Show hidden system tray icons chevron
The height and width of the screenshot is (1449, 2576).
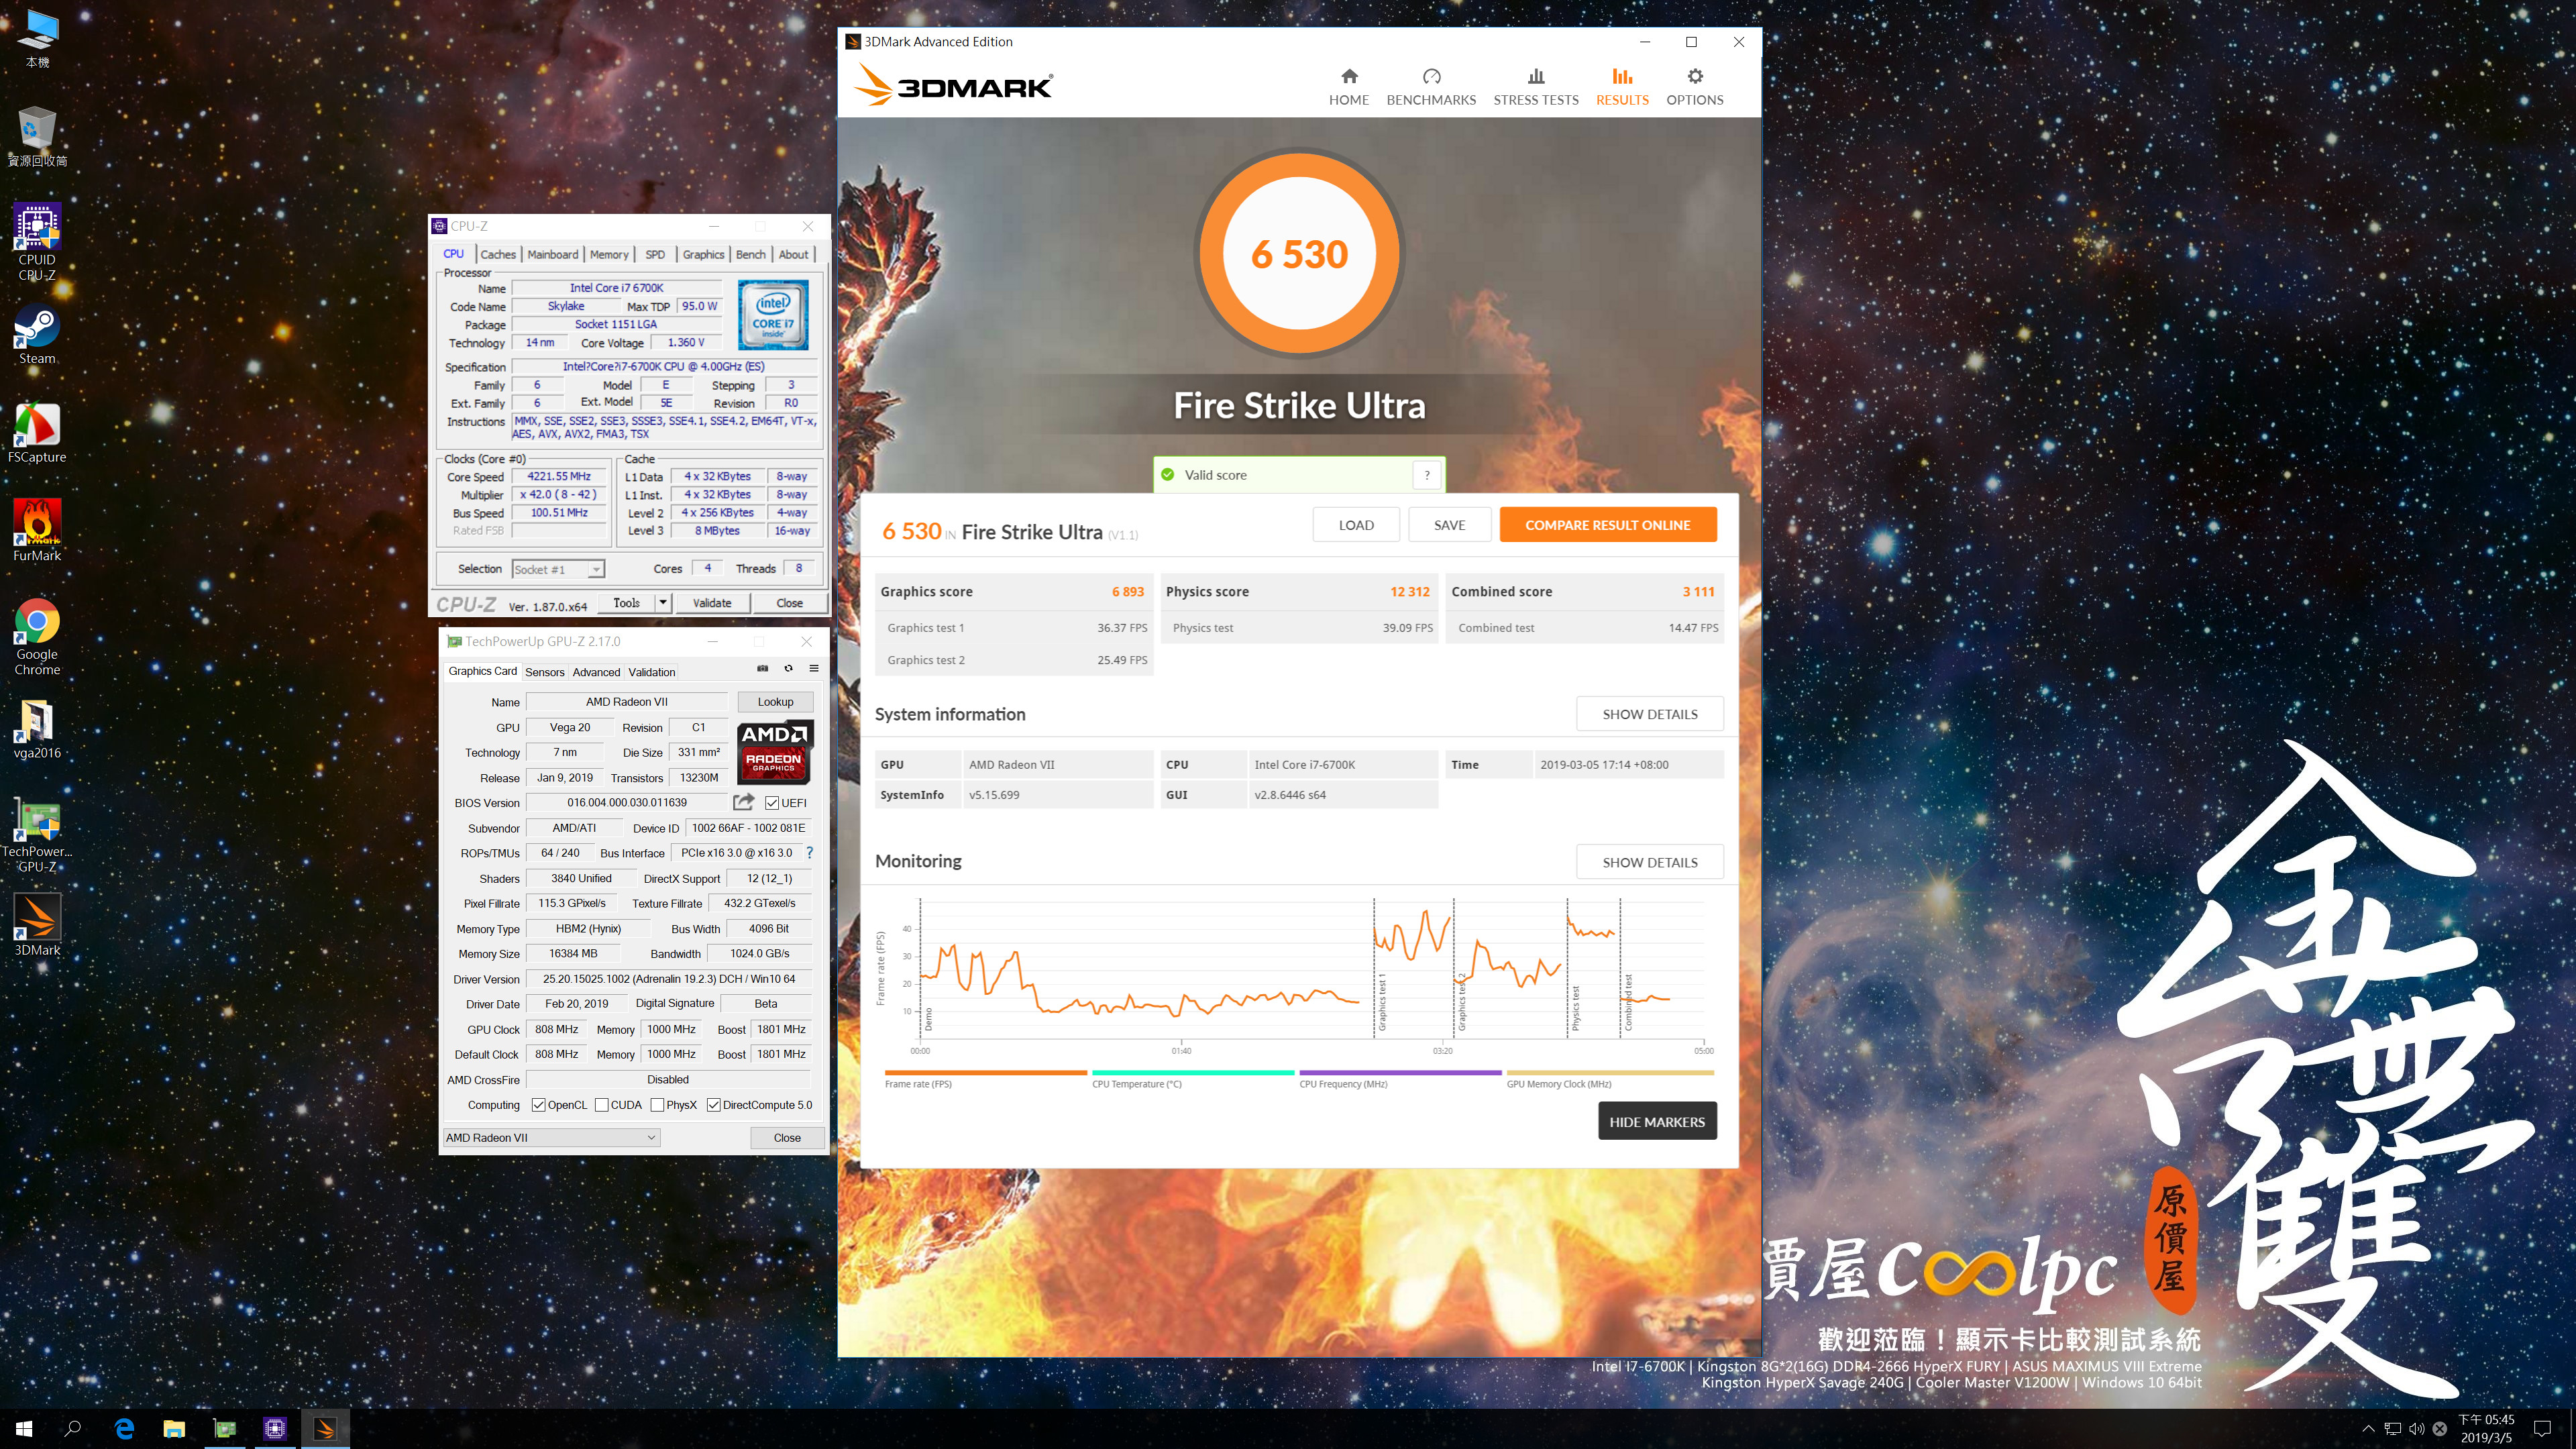2368,1429
